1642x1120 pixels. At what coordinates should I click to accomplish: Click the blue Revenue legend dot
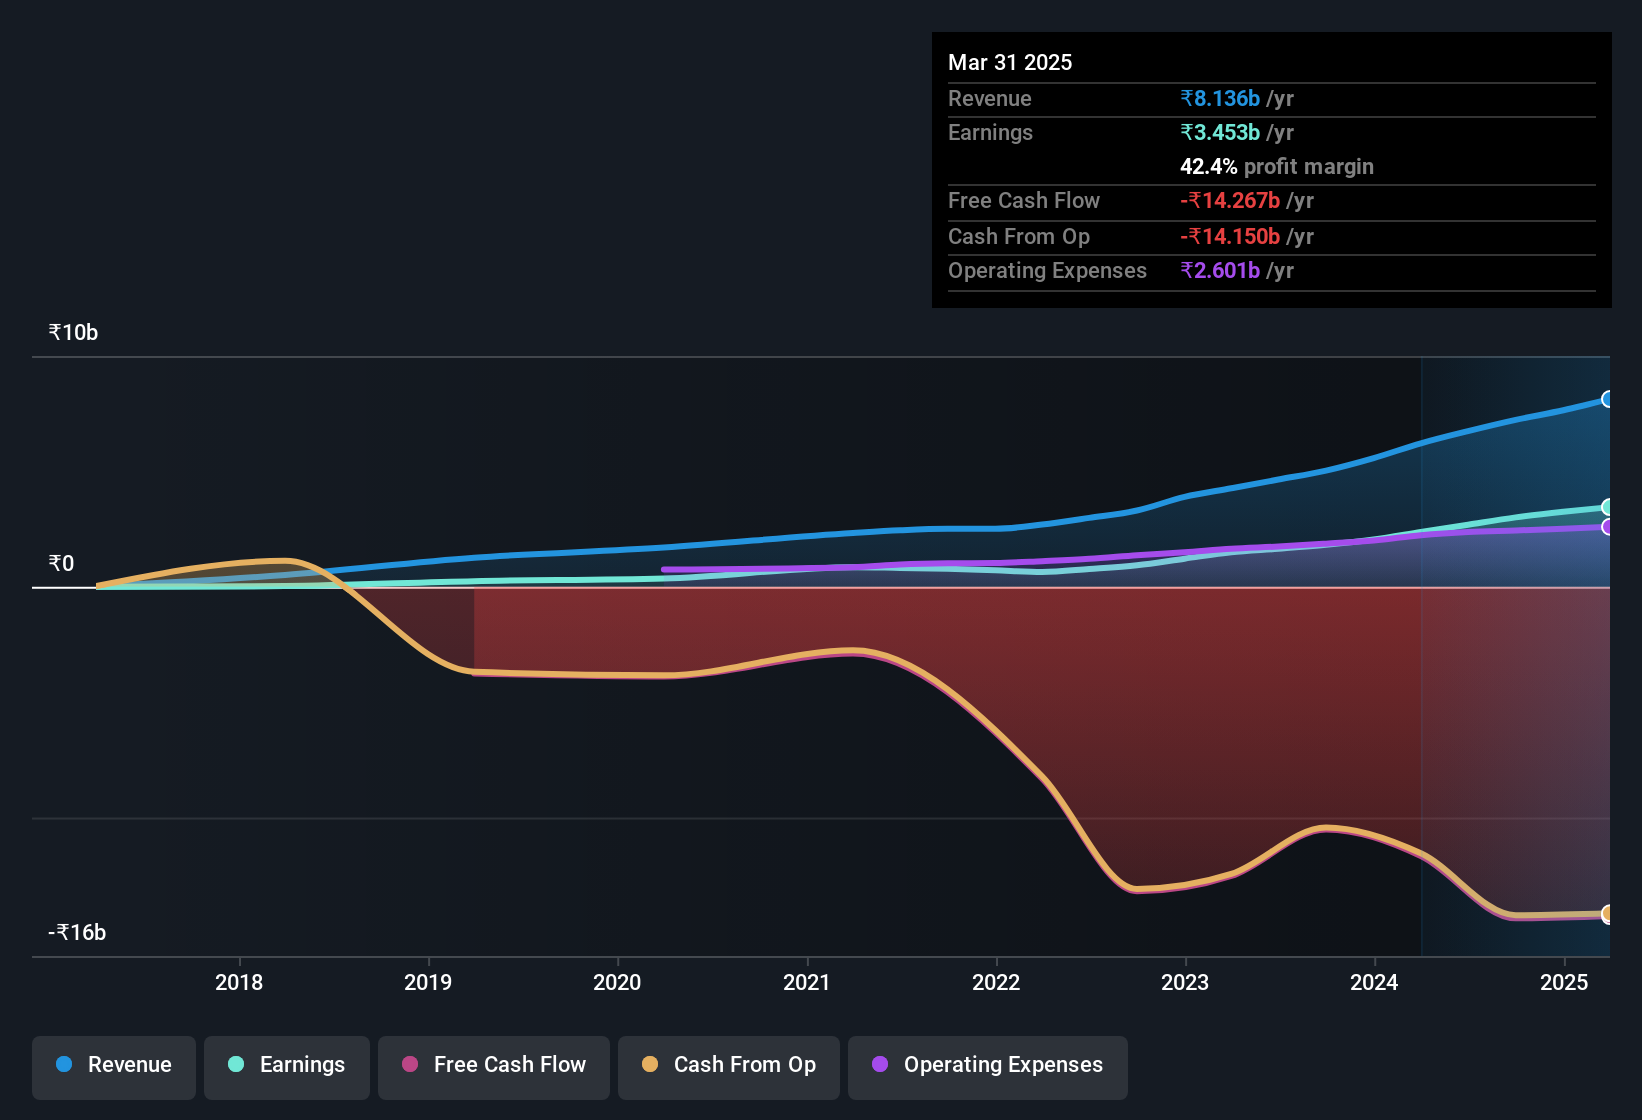click(x=63, y=1065)
